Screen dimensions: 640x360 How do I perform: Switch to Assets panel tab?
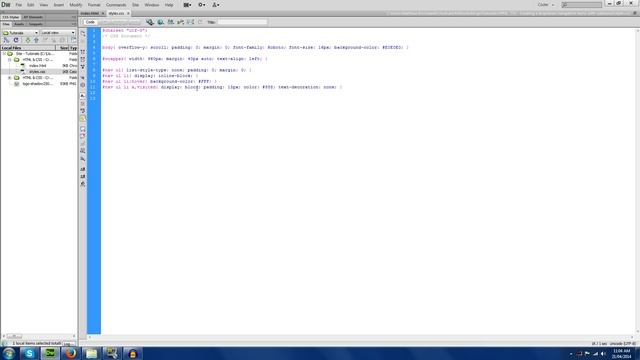(x=19, y=24)
